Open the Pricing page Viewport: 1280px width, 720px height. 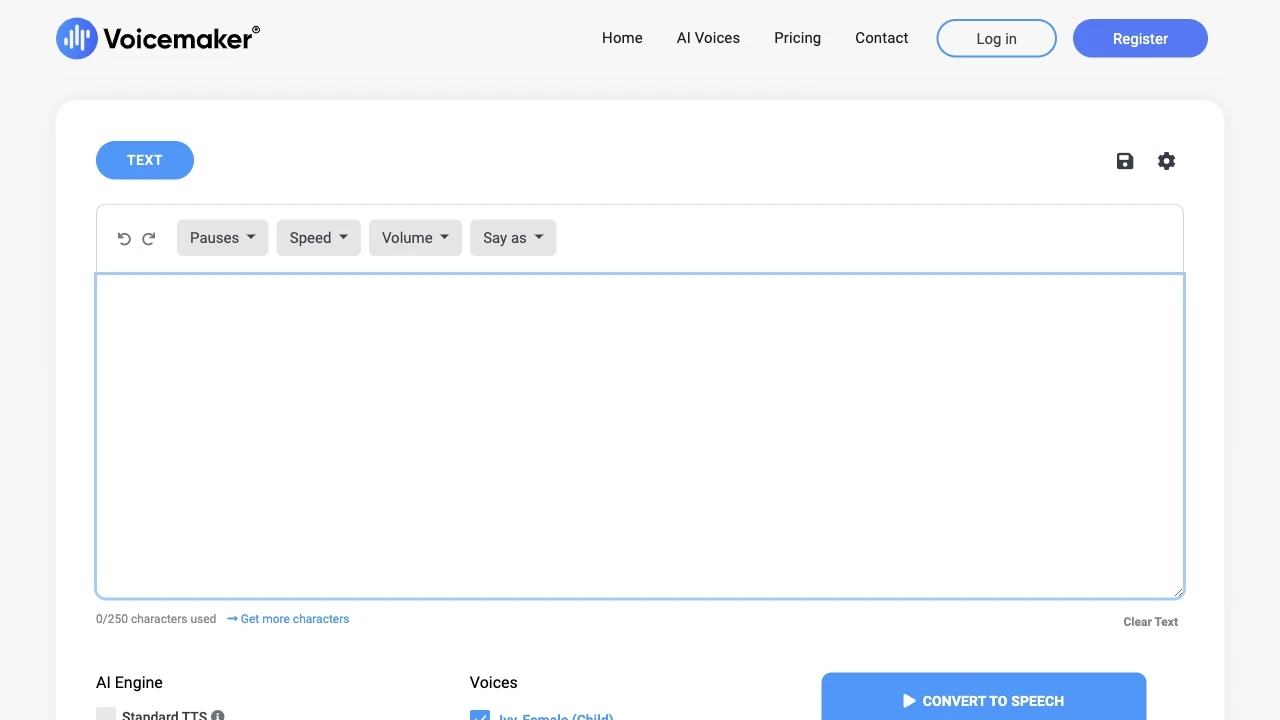coord(797,38)
